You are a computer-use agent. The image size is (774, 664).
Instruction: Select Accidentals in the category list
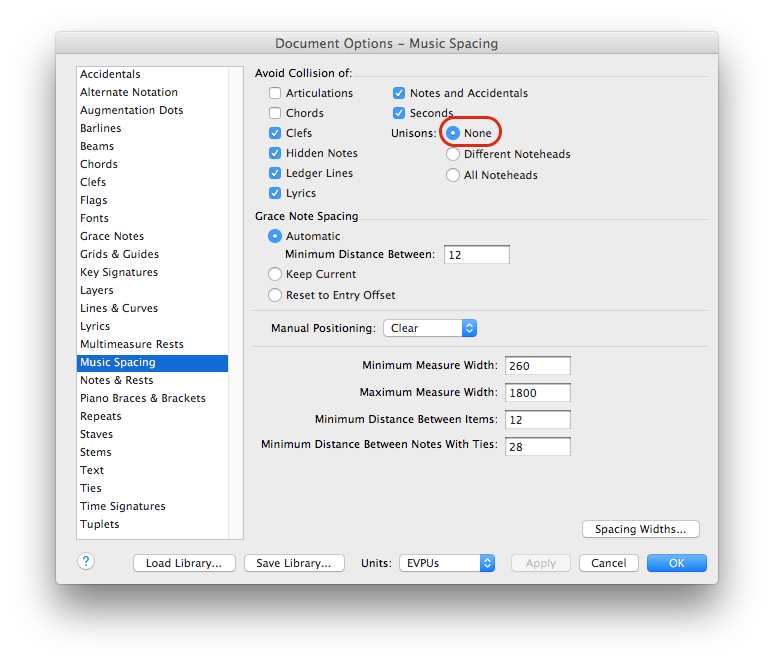(x=110, y=74)
